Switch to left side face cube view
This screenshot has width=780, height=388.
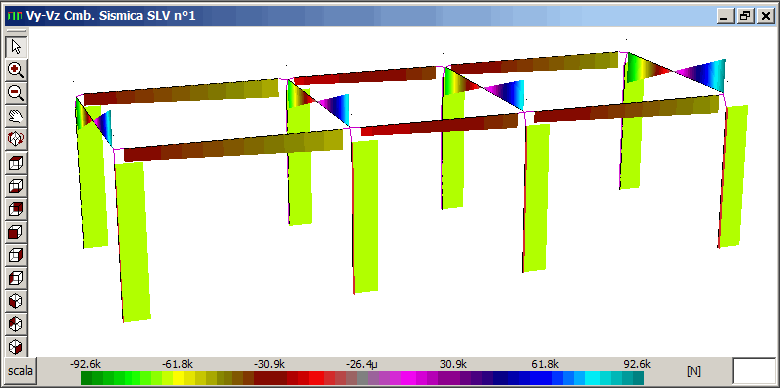[16, 279]
